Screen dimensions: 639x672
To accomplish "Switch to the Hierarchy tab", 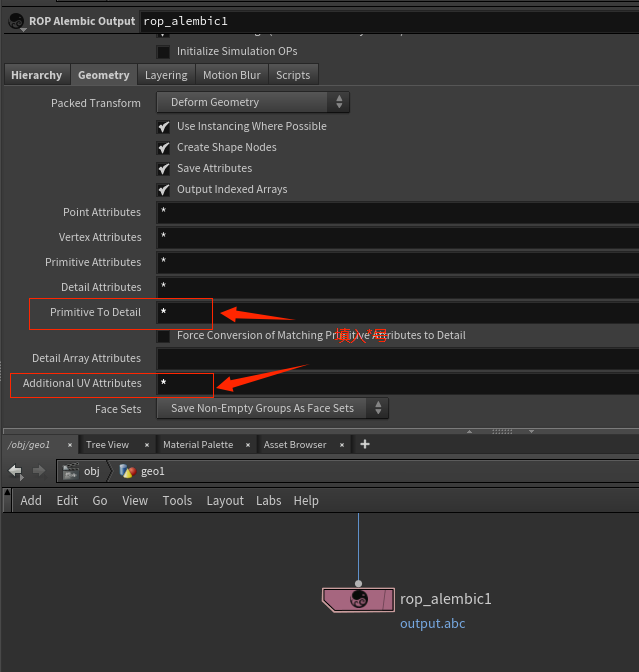I will (37, 75).
